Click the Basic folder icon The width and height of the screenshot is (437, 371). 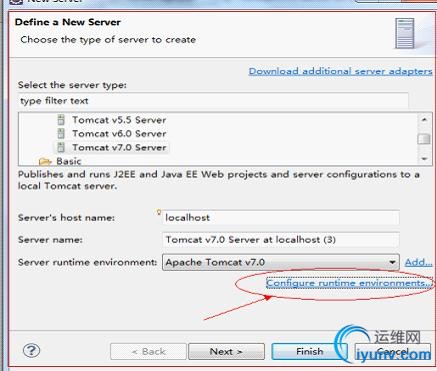pos(45,162)
